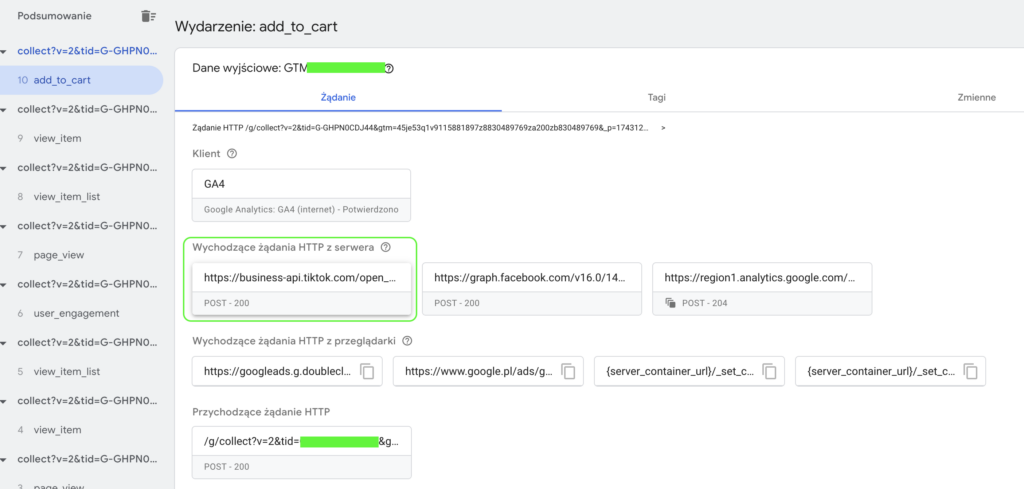Collapse the collect group above user_engagement

tap(8, 284)
